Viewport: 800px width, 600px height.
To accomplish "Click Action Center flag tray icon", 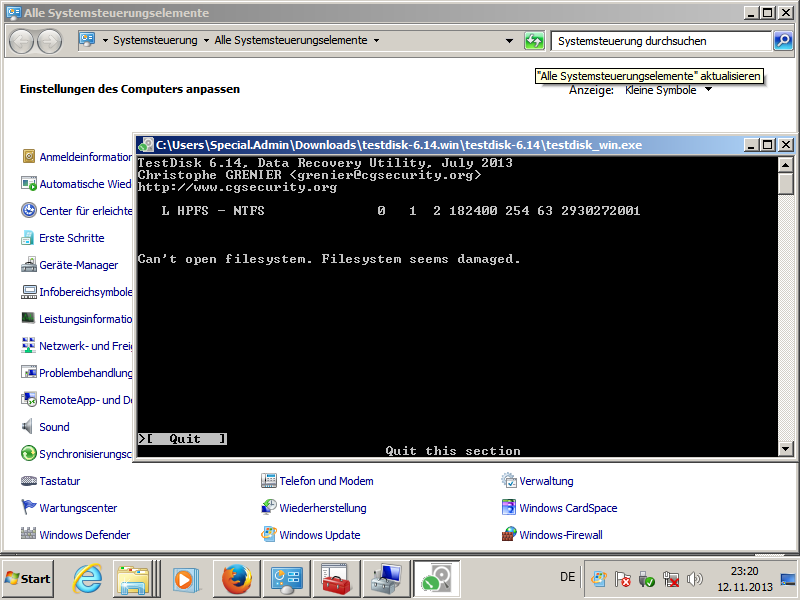I will (x=622, y=579).
